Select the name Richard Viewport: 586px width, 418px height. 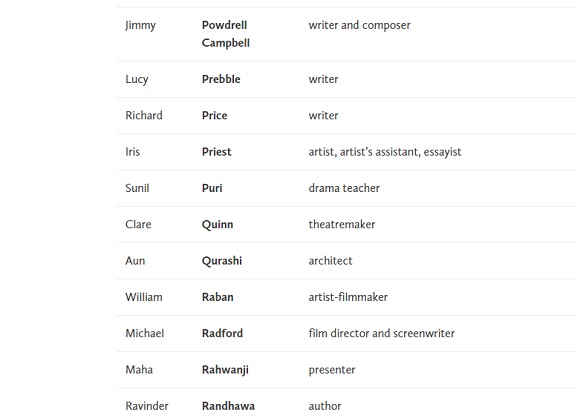(x=144, y=116)
